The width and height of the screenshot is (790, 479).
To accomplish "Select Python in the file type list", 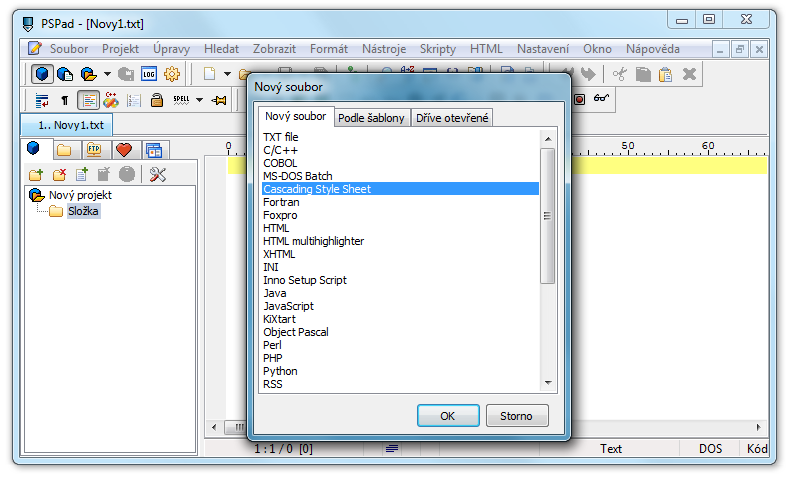I will (280, 371).
